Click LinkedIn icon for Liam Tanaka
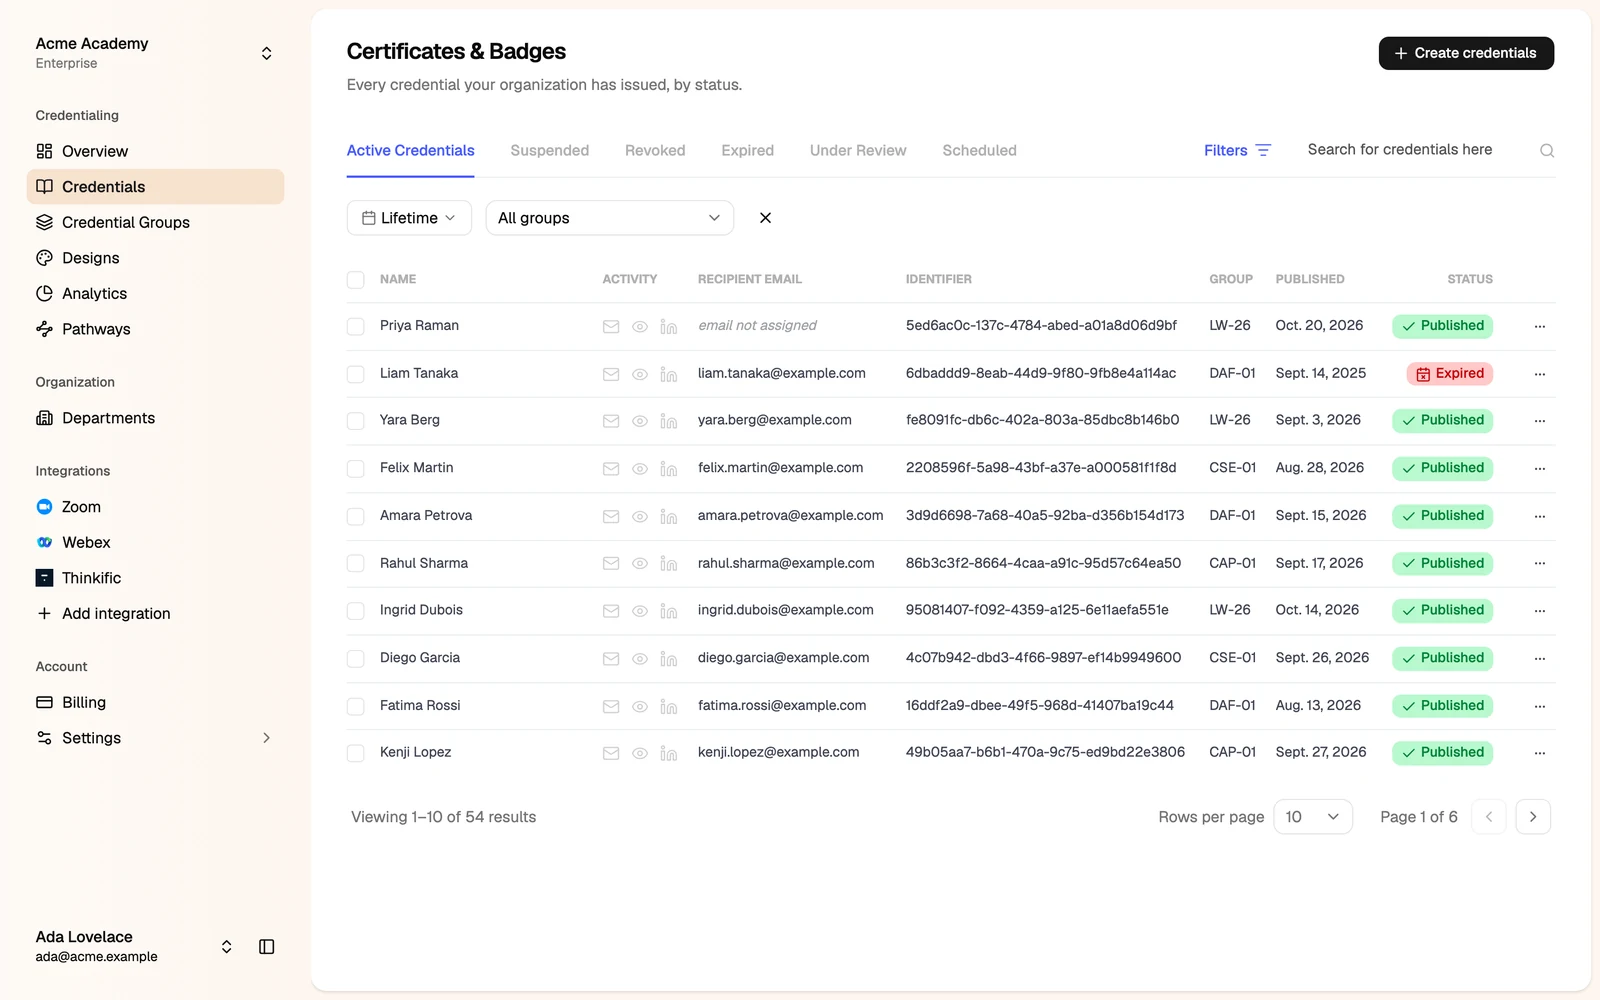Screen dimensions: 1600x1000 click(x=669, y=374)
